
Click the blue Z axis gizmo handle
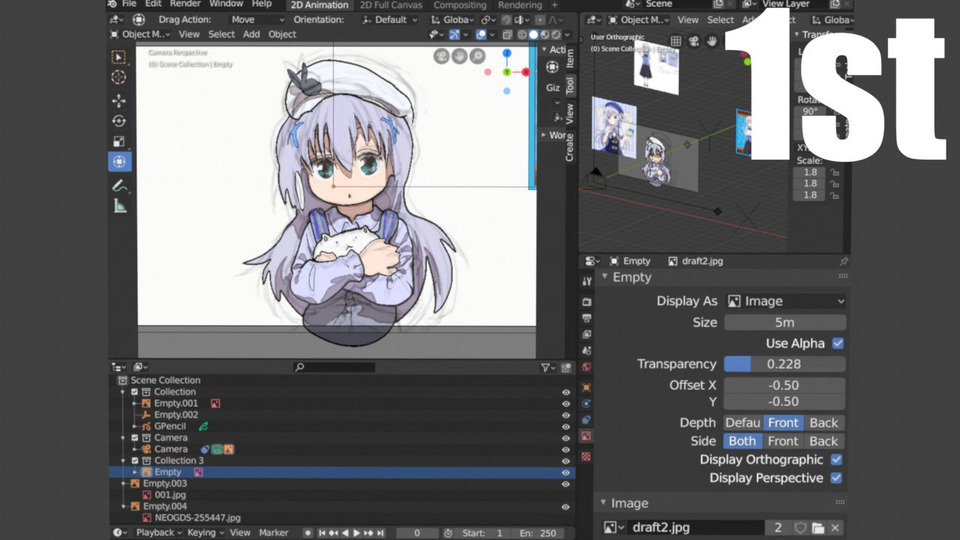tap(507, 53)
